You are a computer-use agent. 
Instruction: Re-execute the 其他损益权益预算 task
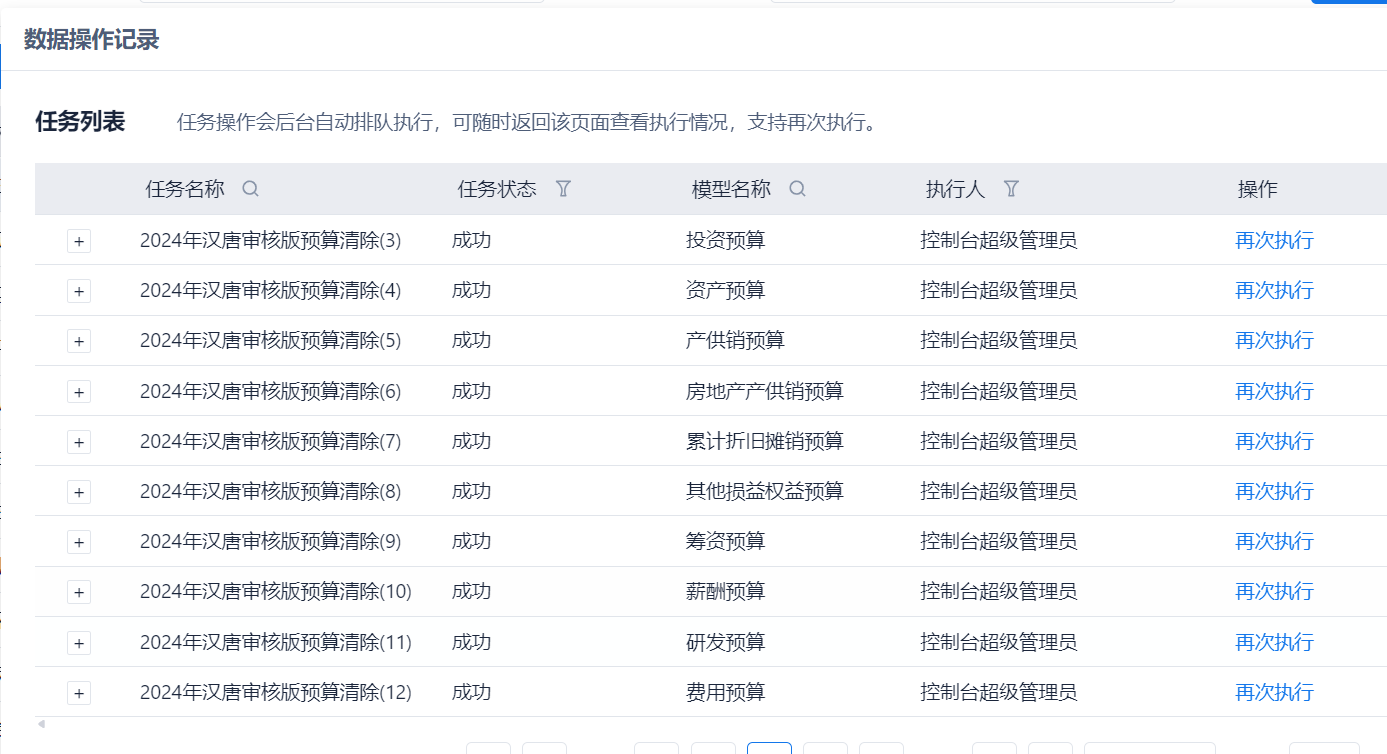coord(1274,491)
